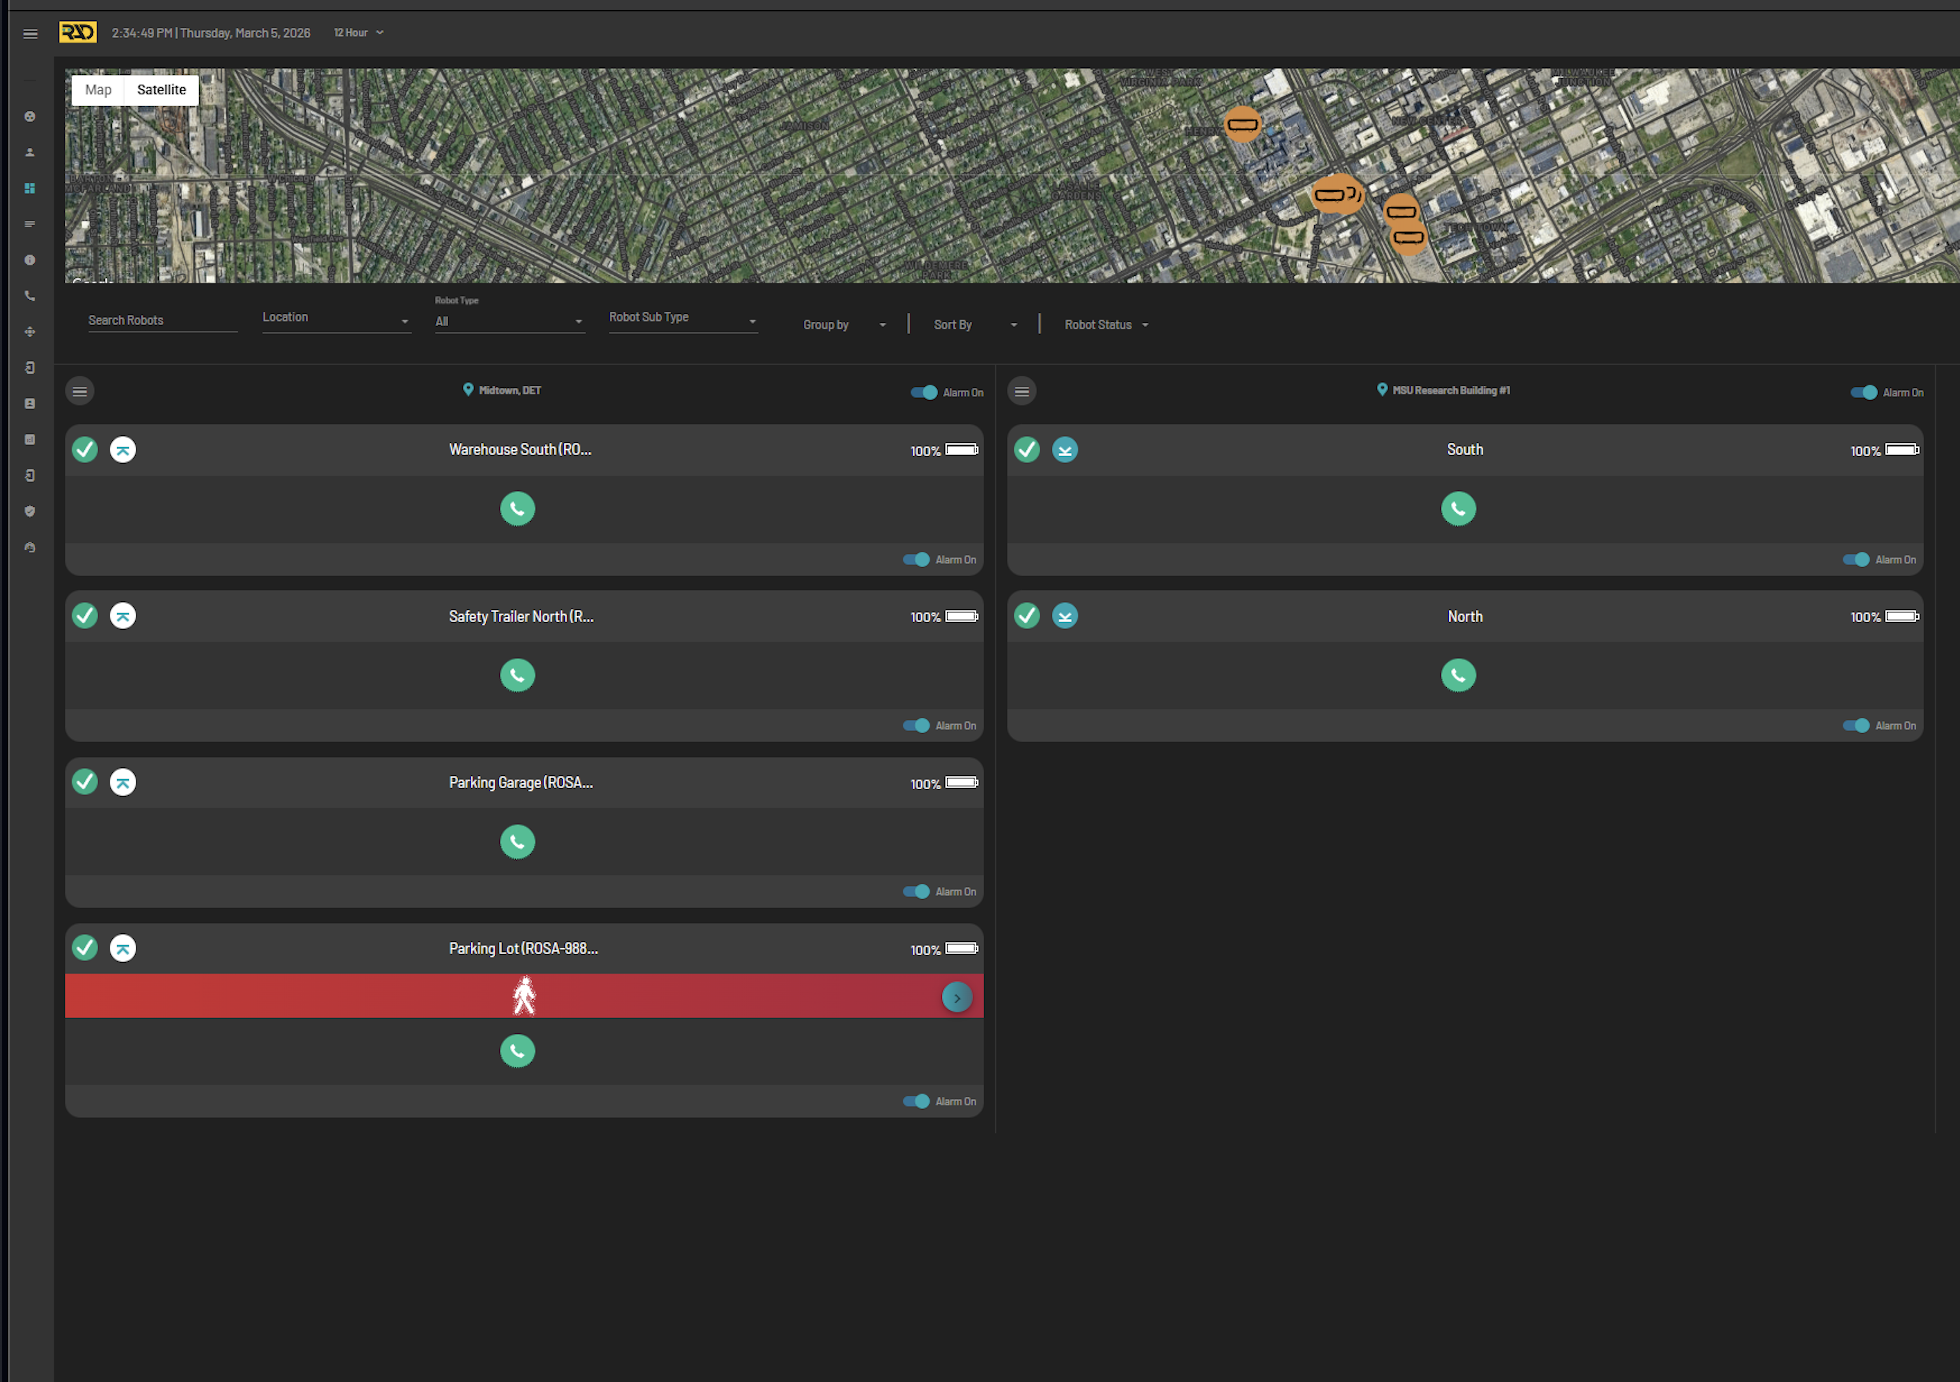Open the 12 Hour time format dropdown

click(358, 33)
